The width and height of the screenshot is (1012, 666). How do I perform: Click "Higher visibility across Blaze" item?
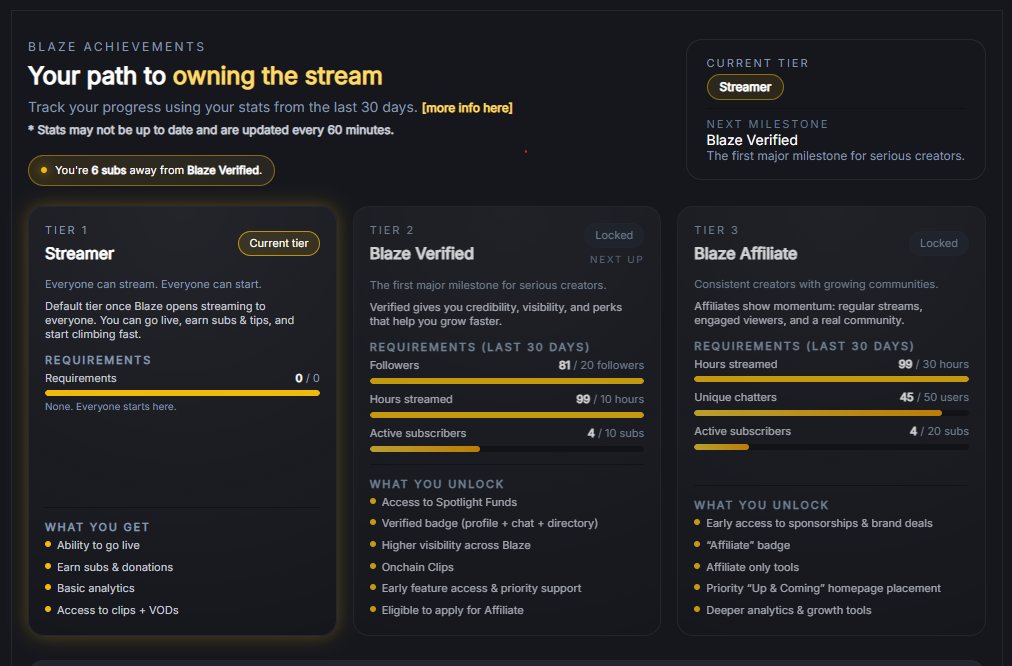coord(456,545)
